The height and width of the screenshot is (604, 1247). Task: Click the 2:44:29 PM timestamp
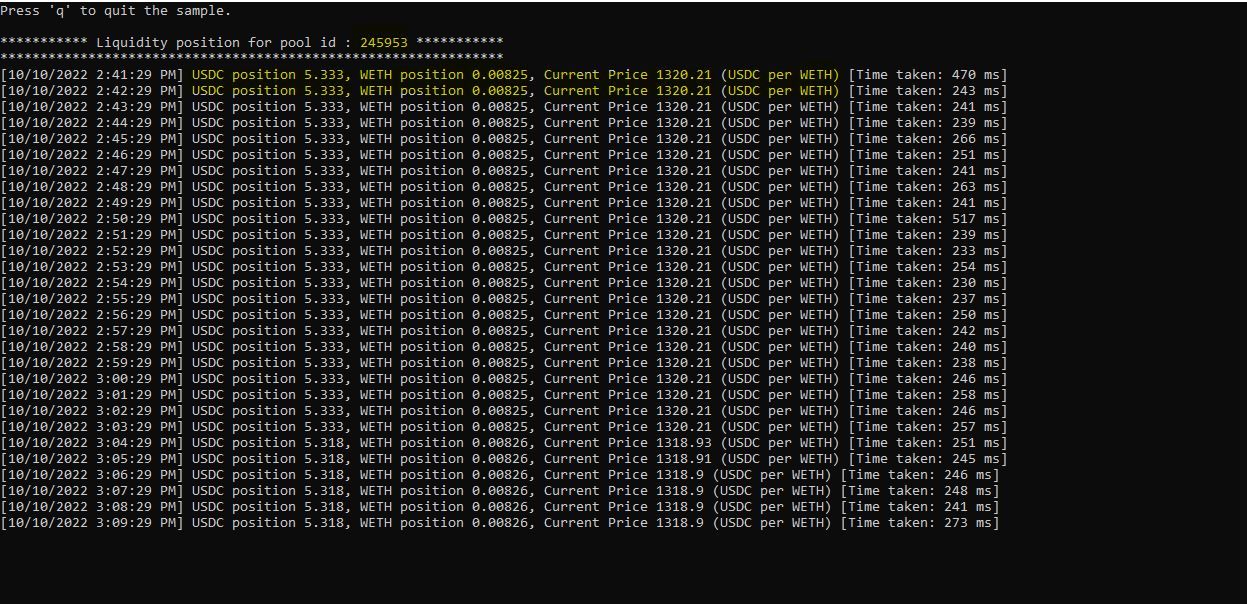[x=92, y=123]
